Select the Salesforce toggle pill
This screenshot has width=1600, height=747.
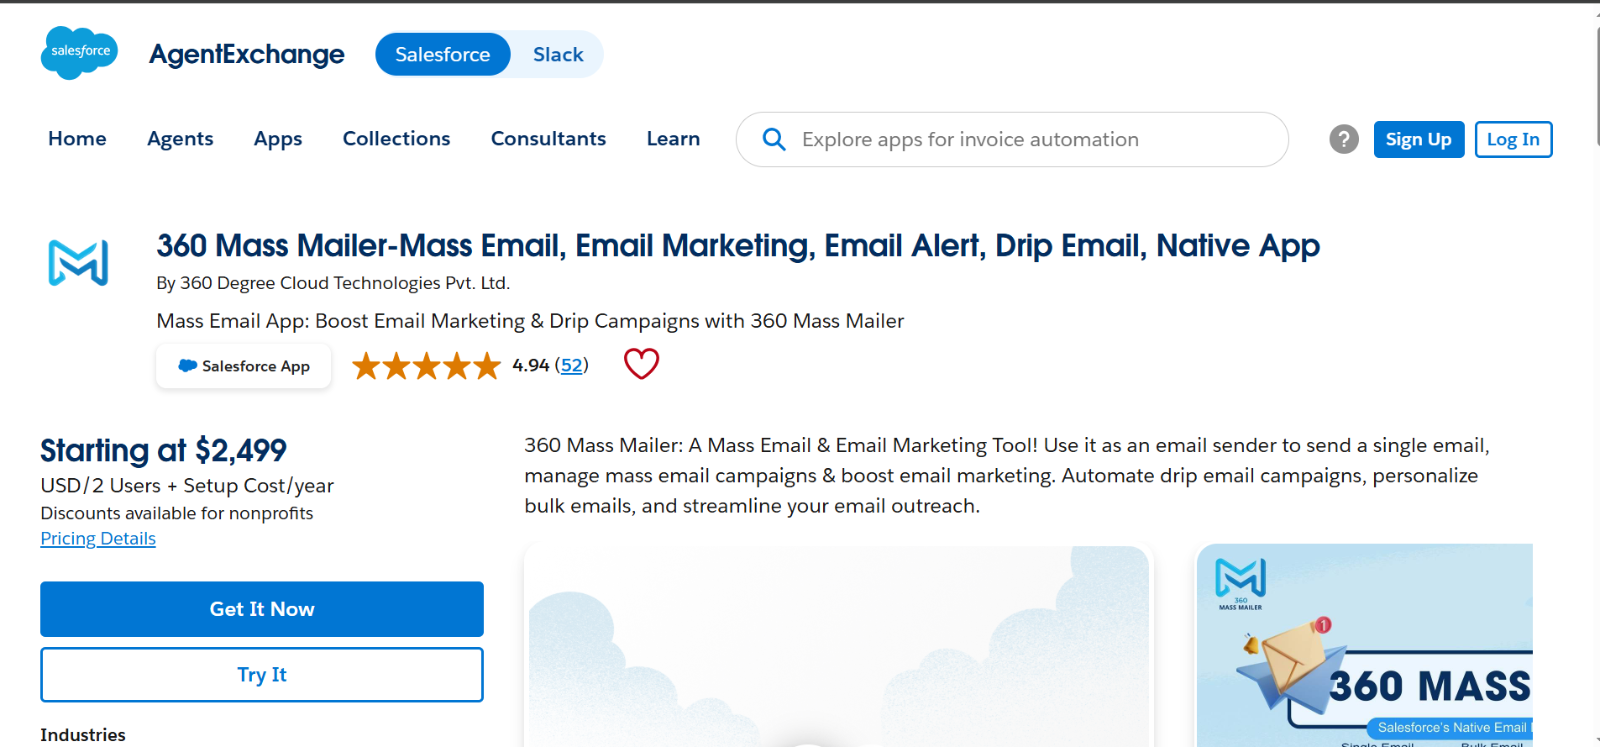pyautogui.click(x=442, y=54)
